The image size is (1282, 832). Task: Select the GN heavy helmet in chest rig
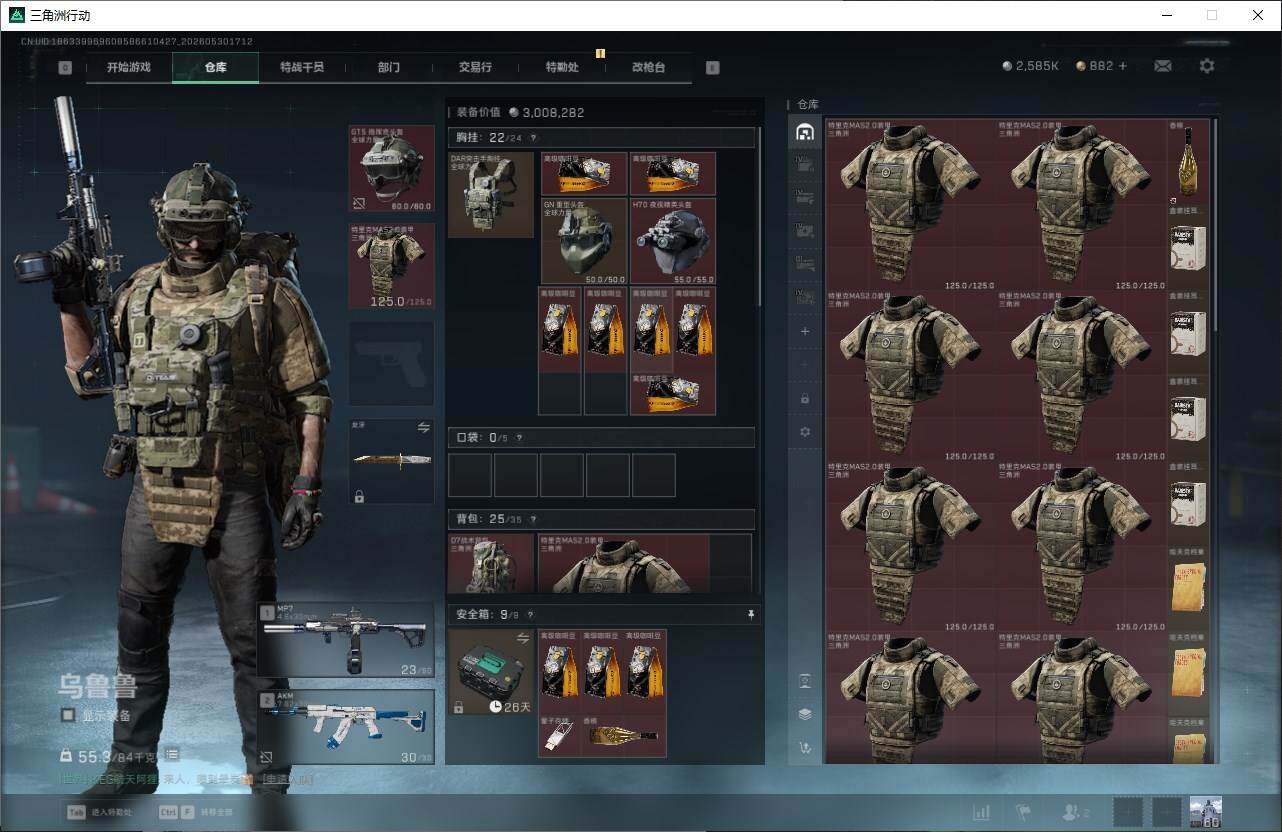(x=584, y=241)
